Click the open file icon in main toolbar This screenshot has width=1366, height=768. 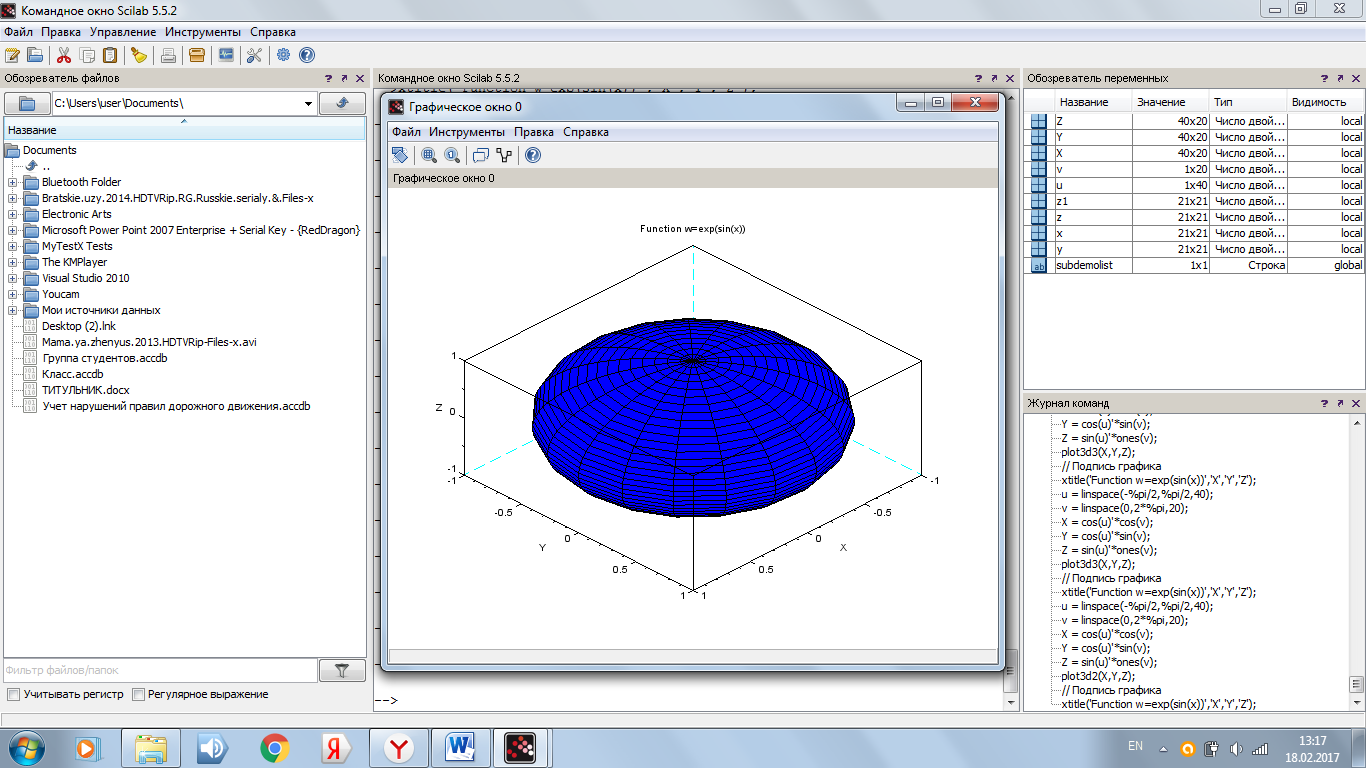pos(35,55)
